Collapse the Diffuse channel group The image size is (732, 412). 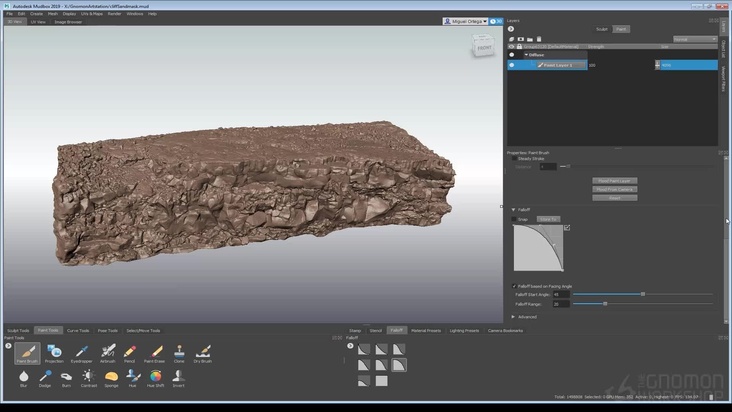pyautogui.click(x=526, y=54)
